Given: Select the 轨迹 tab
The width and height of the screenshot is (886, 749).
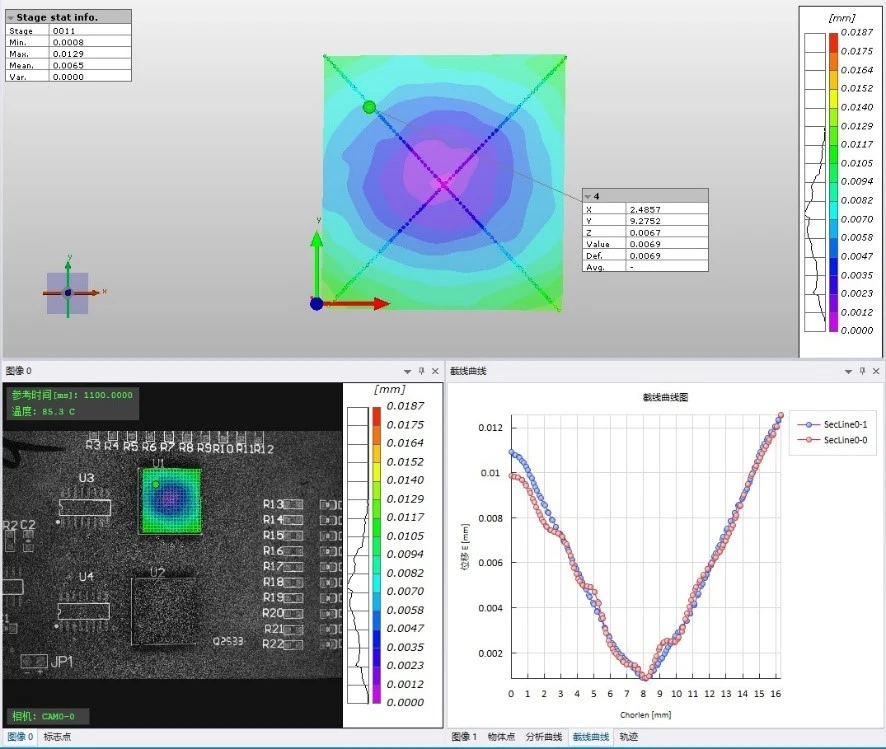Looking at the screenshot, I should coord(628,737).
